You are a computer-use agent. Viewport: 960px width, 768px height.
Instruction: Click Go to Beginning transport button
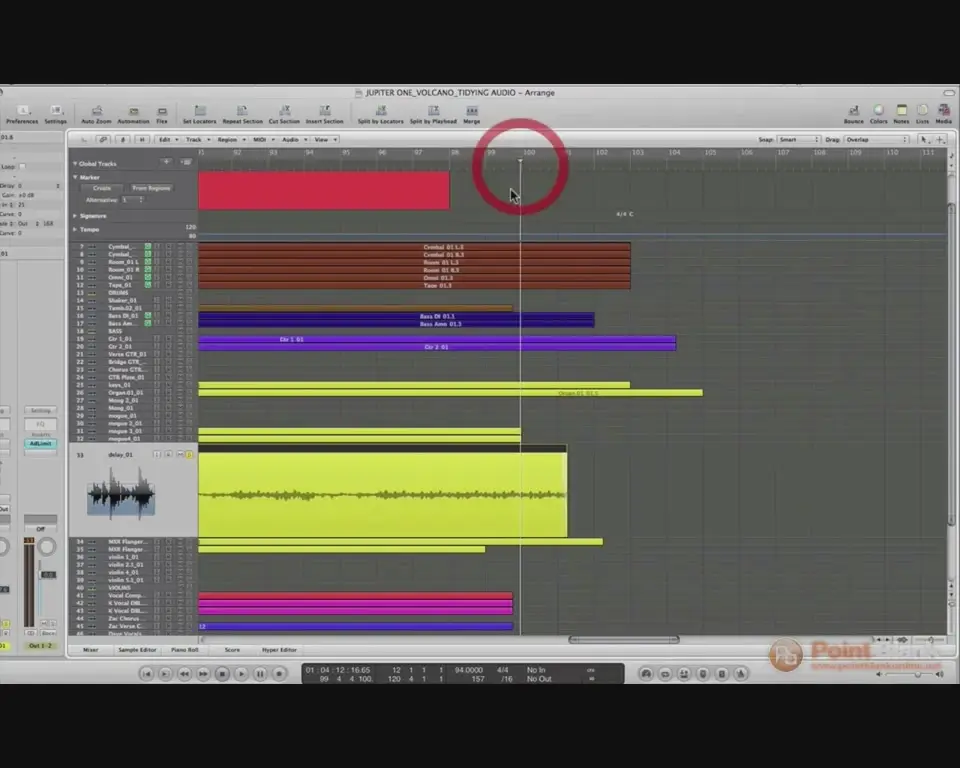(146, 674)
